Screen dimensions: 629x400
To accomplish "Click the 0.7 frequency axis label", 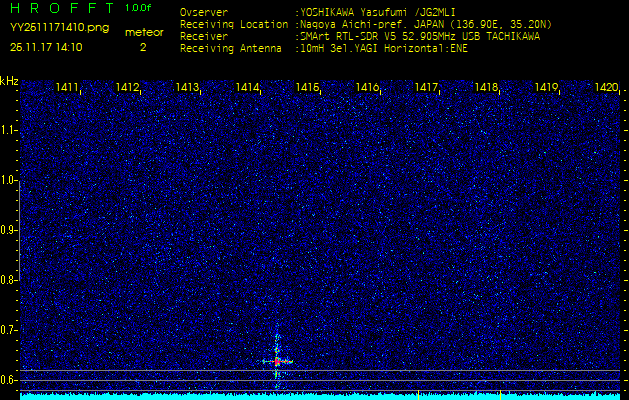I will (9, 330).
